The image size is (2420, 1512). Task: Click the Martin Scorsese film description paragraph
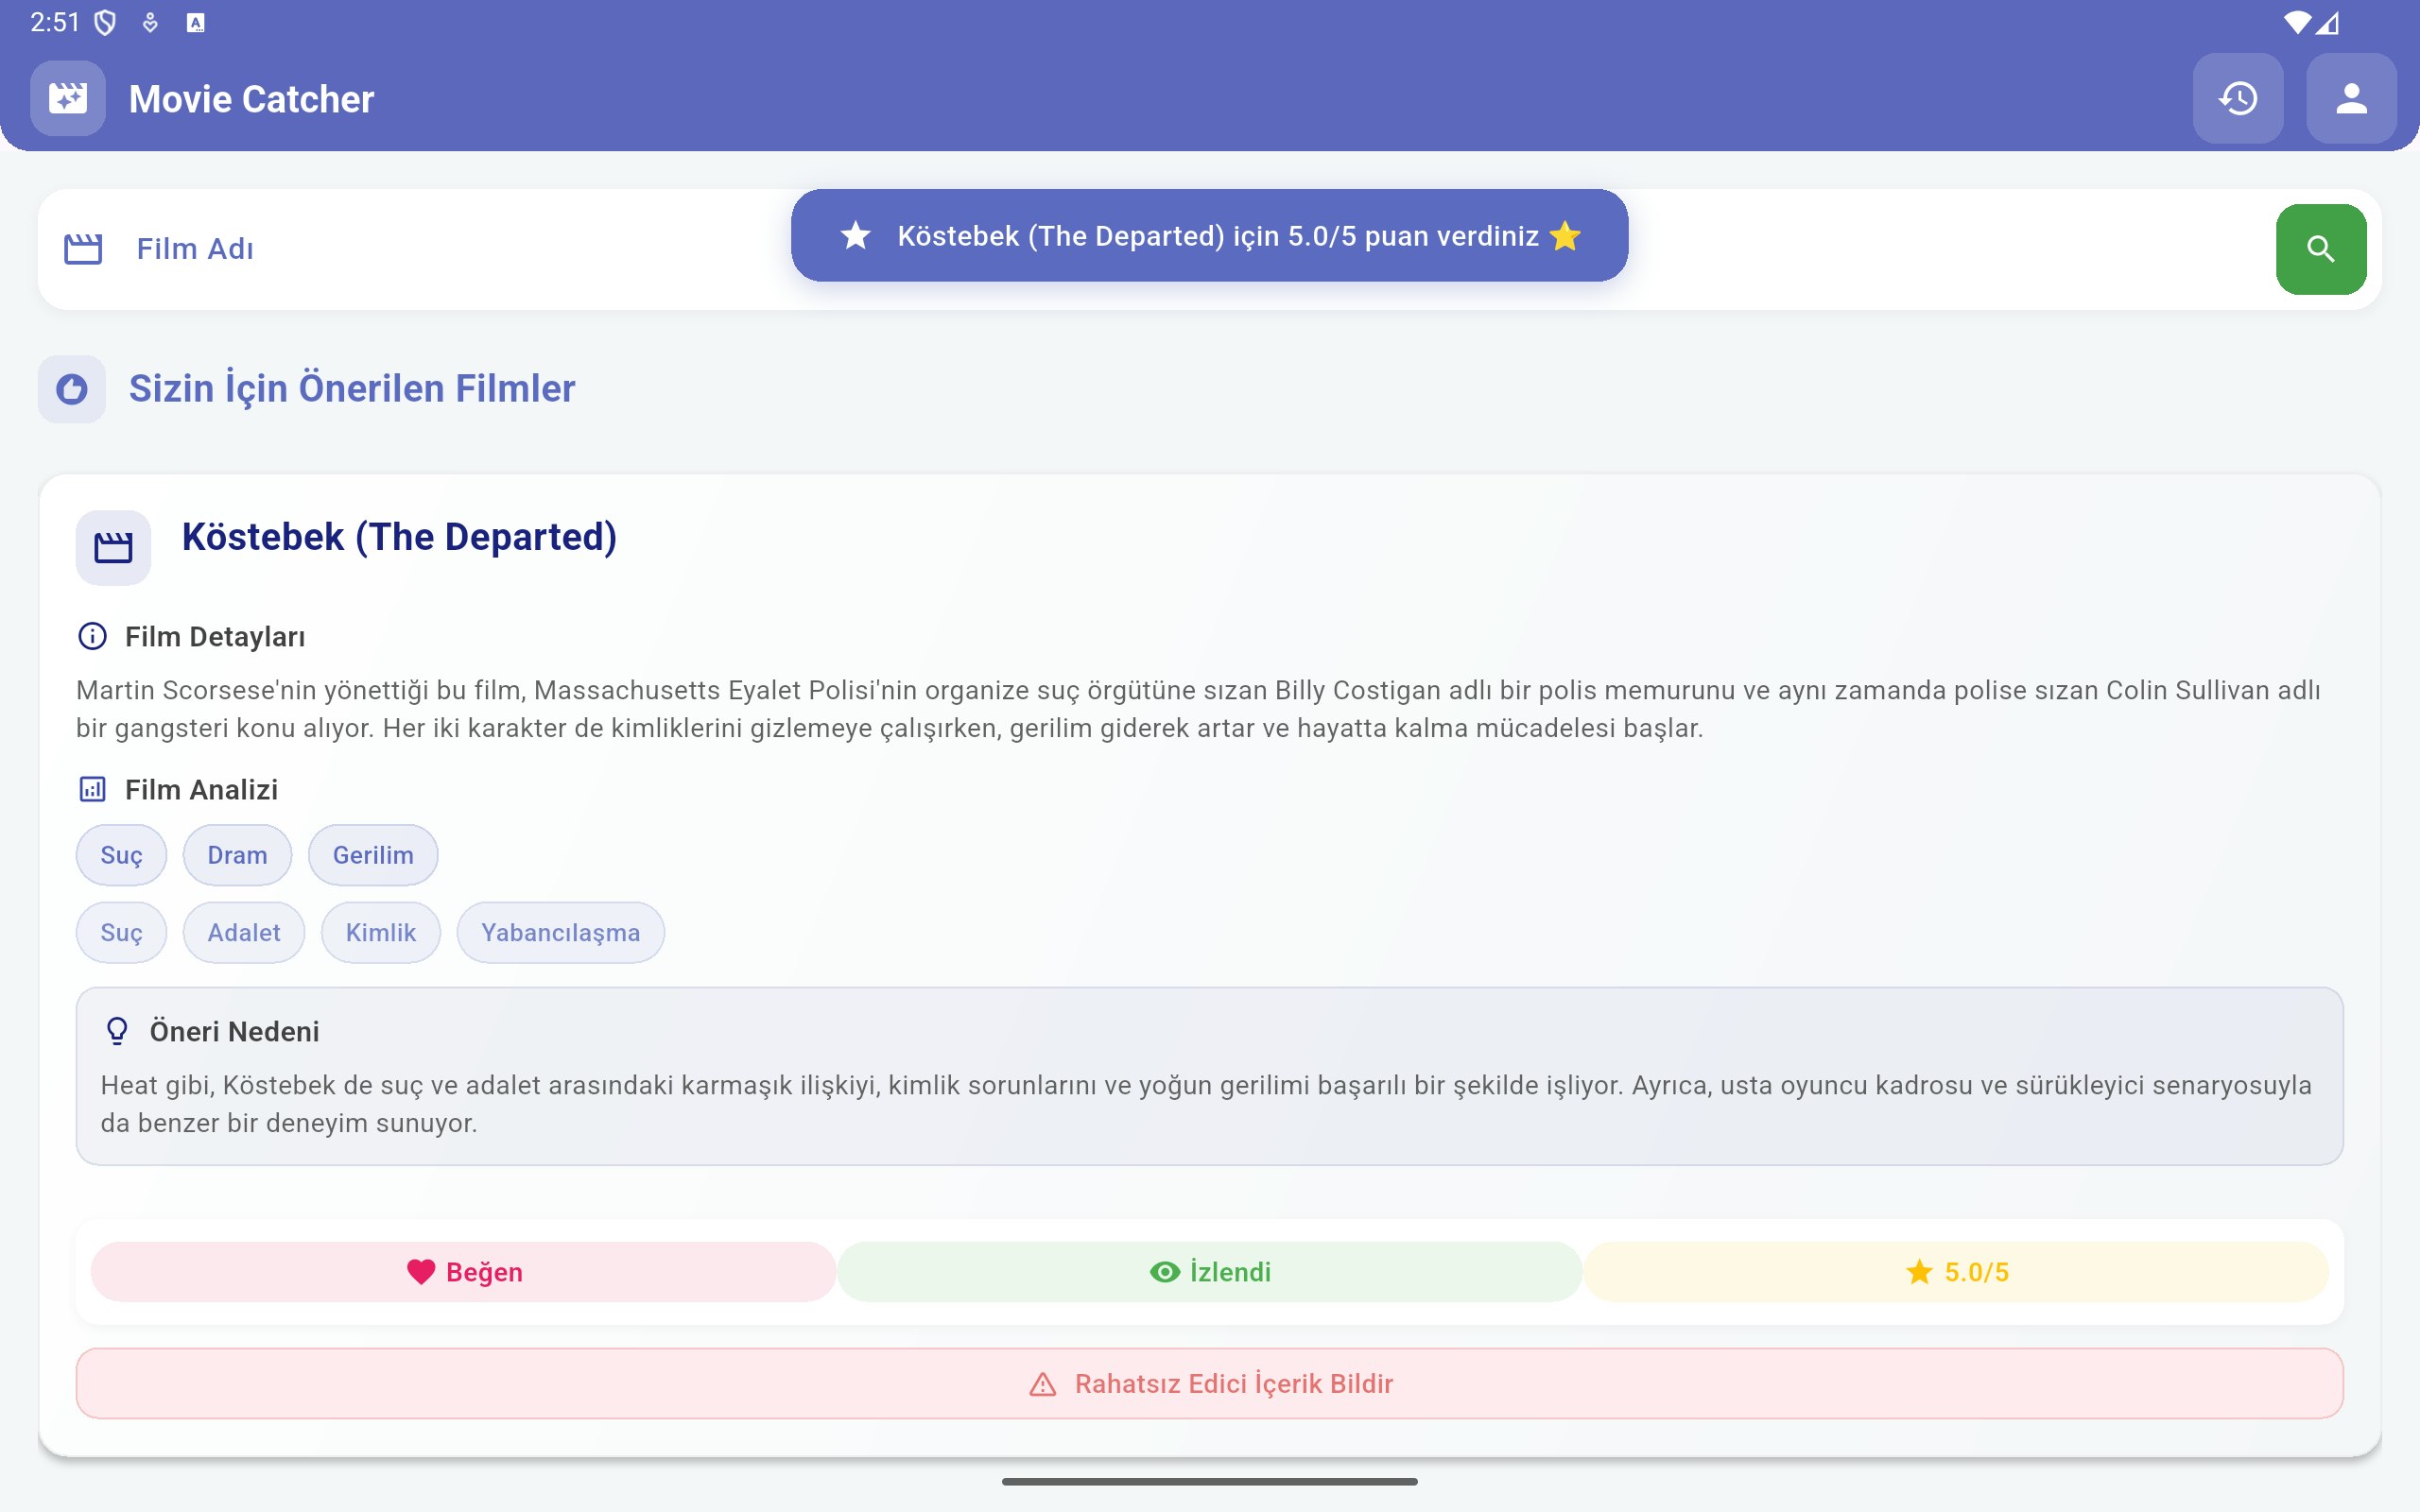tap(1198, 709)
